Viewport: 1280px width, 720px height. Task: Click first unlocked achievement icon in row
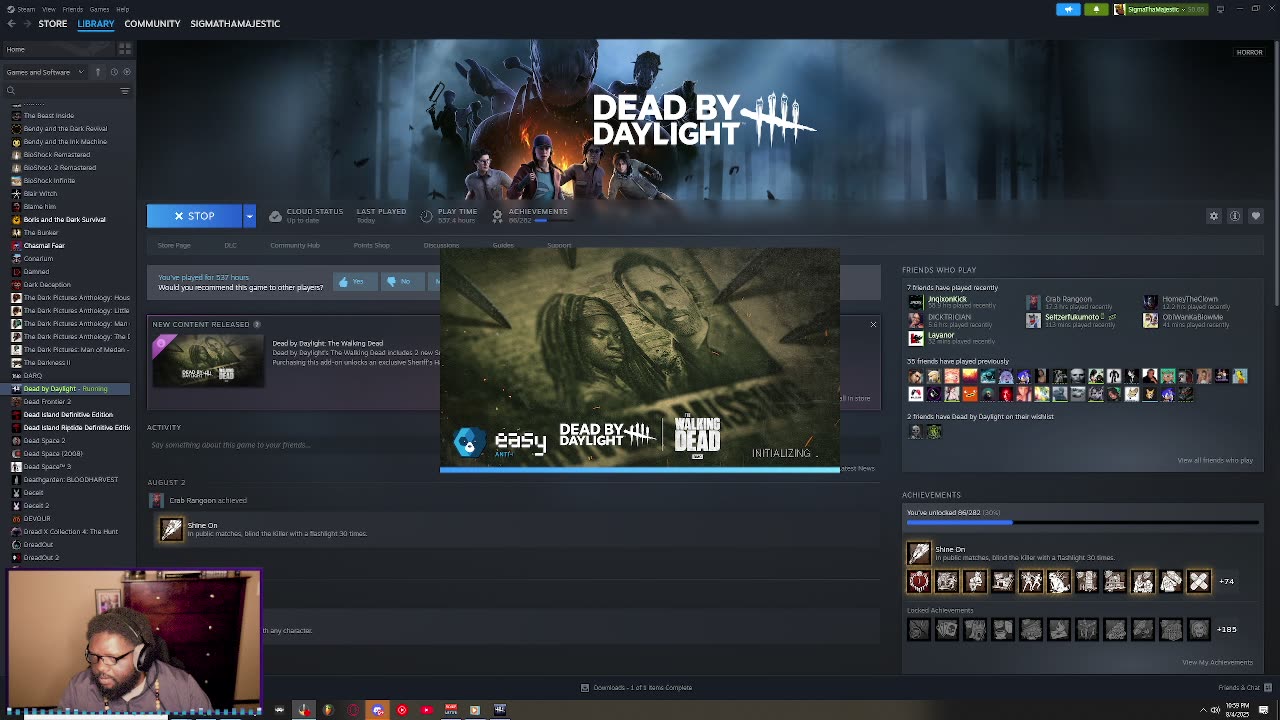click(x=919, y=581)
